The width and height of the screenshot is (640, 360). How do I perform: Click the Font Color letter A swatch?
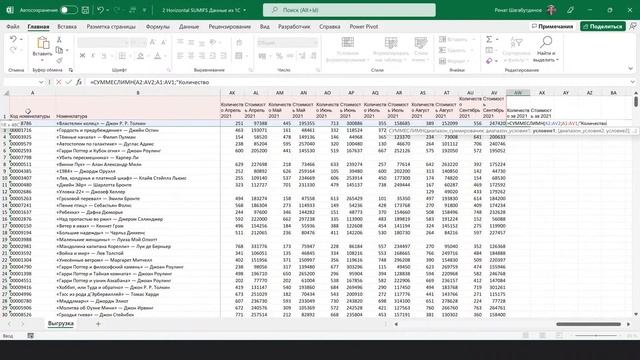pyautogui.click(x=157, y=56)
